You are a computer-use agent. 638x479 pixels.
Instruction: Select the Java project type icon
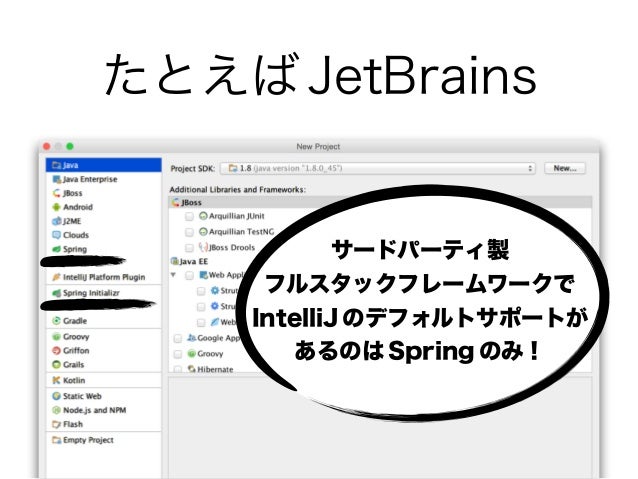pos(57,165)
